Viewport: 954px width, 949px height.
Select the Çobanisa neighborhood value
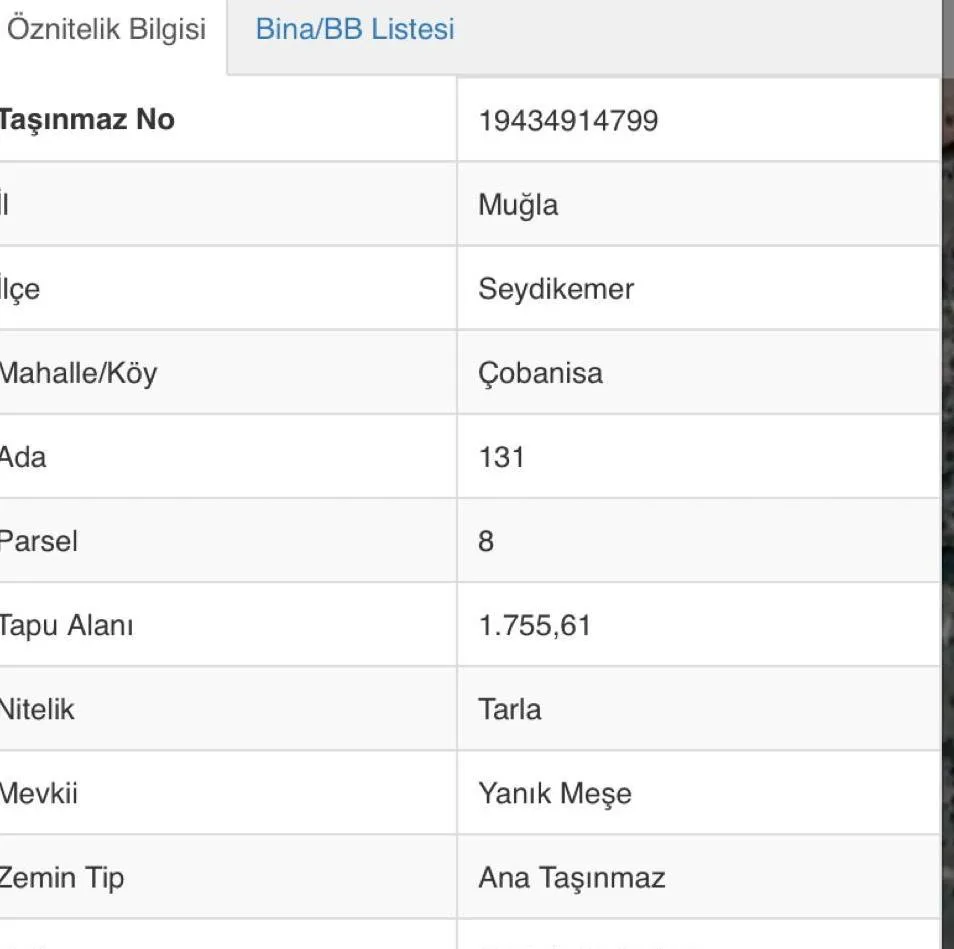pyautogui.click(x=540, y=374)
